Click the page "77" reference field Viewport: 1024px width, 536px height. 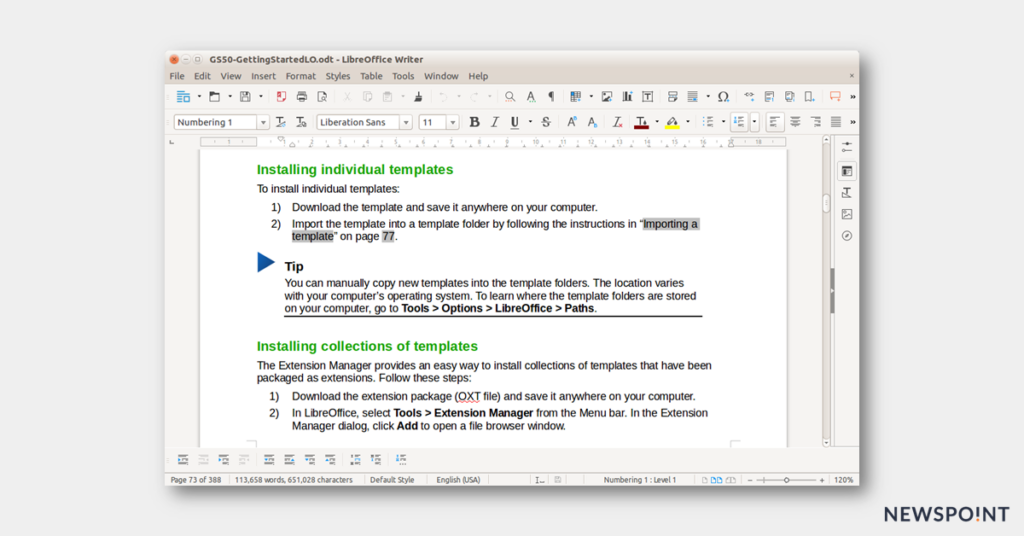[x=389, y=236]
